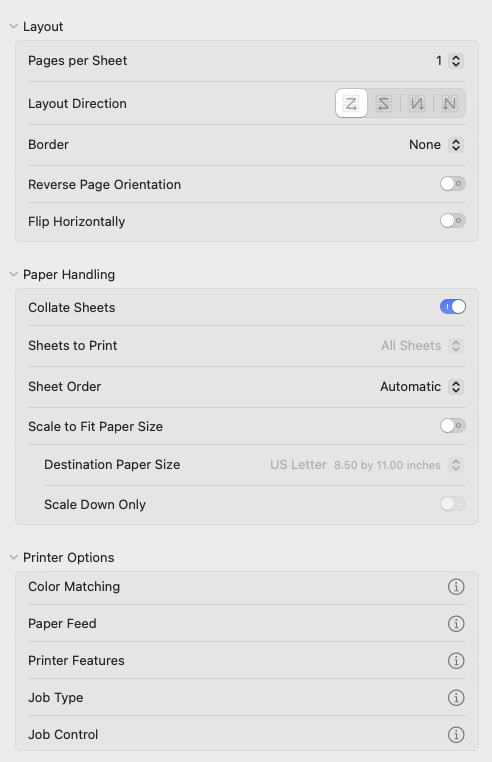Screen dimensions: 492x762
Task: Turn on Flip Horizontally
Action: click(x=453, y=221)
